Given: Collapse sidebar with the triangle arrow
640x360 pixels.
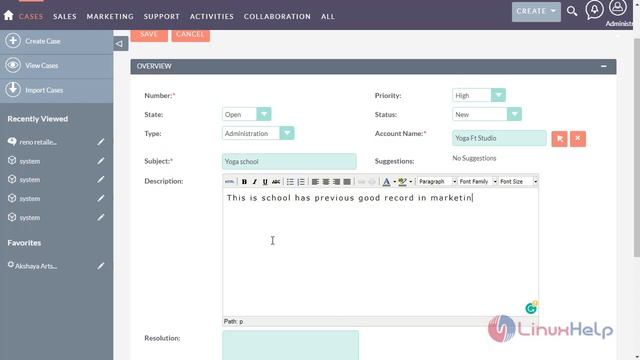Looking at the screenshot, I should [120, 44].
